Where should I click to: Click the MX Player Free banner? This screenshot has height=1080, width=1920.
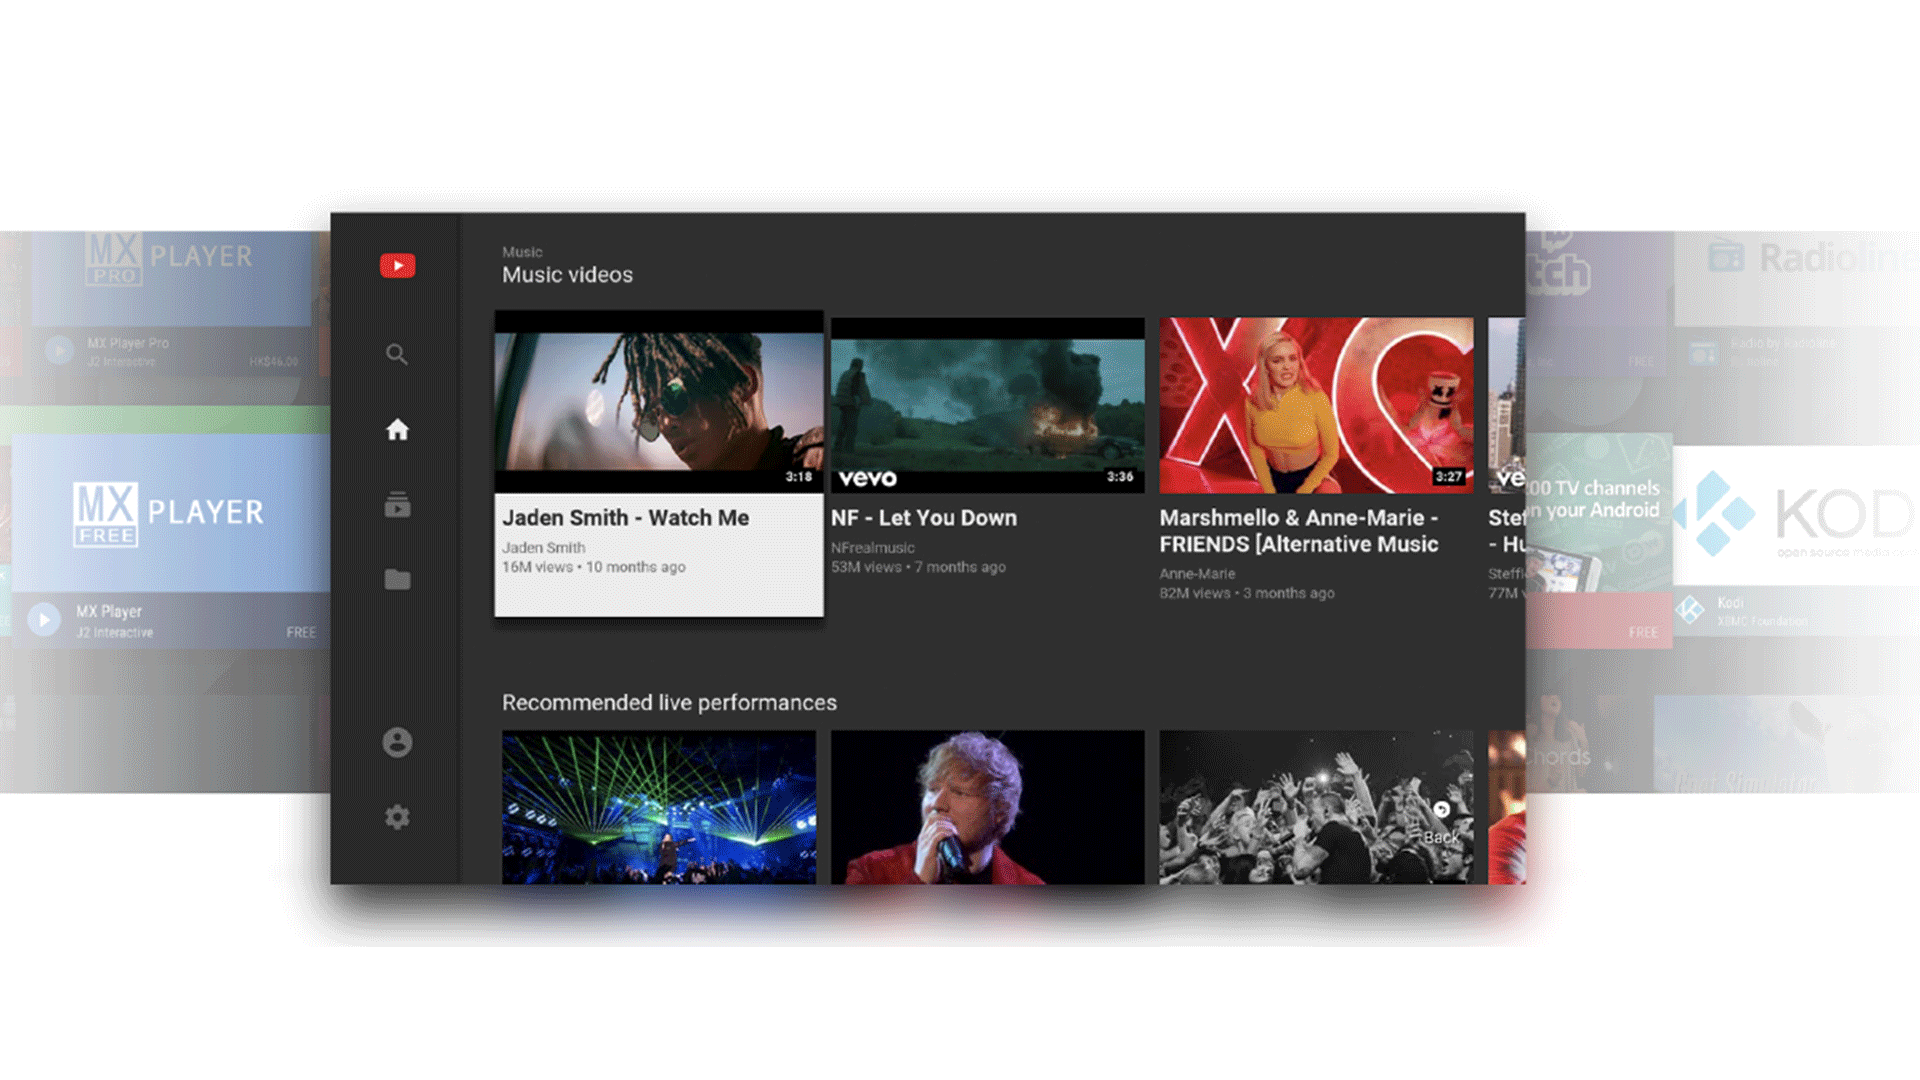tap(168, 512)
